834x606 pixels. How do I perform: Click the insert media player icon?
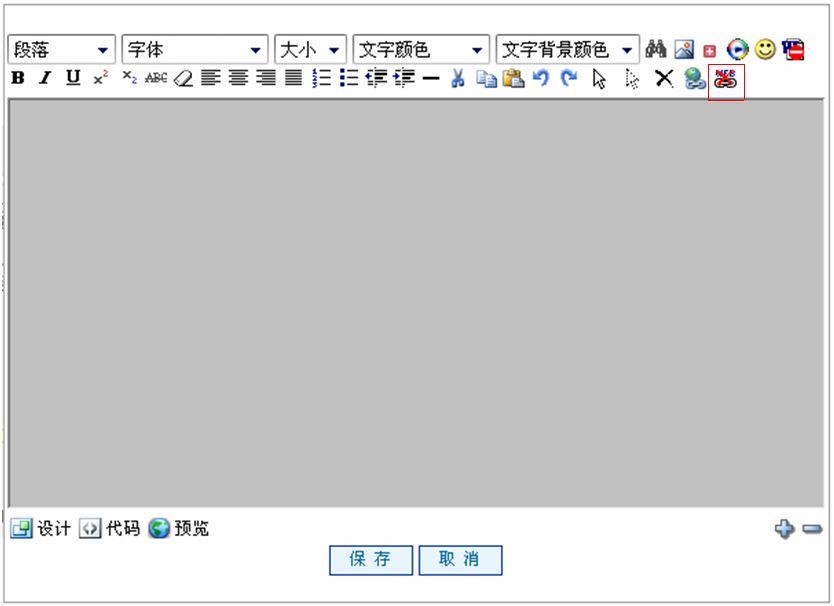point(738,49)
